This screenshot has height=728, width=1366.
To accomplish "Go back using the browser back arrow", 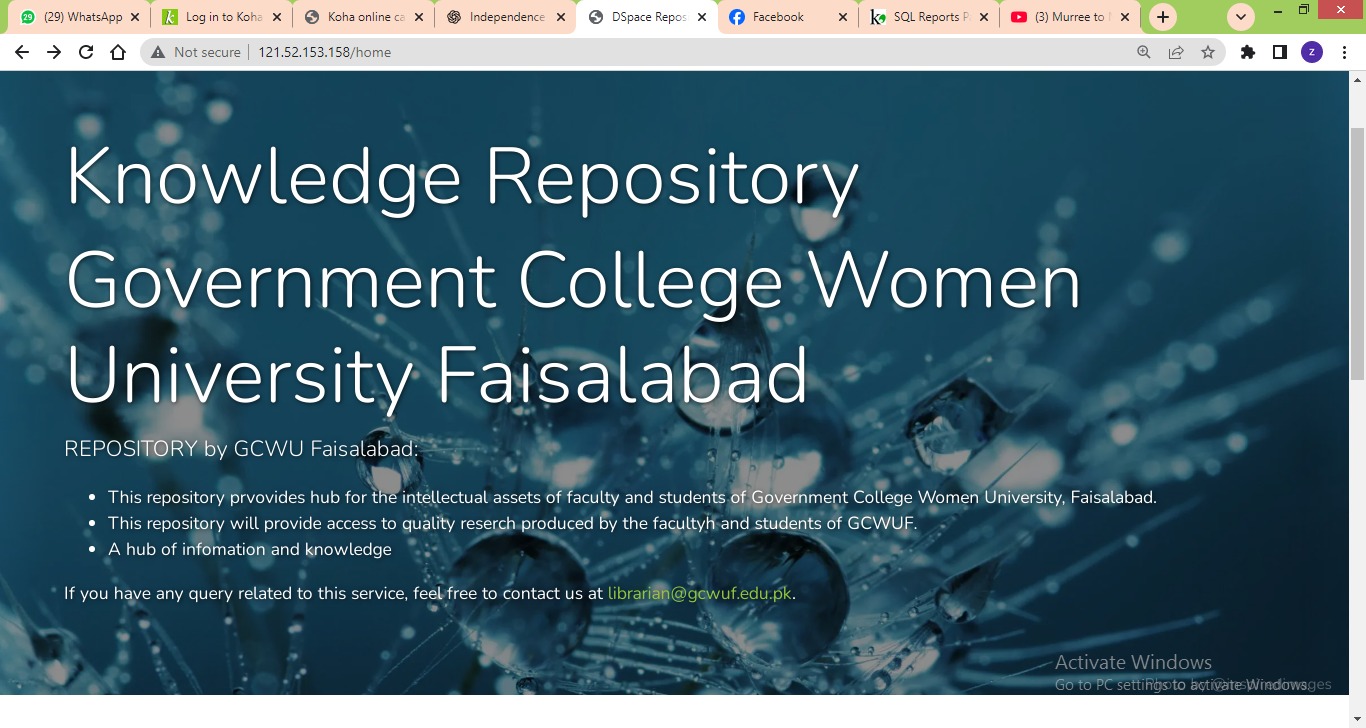I will point(22,52).
